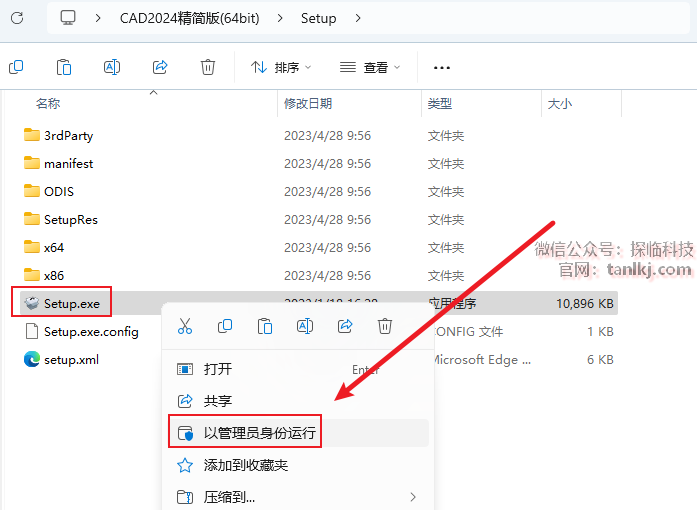Click the 10,896 KB size cell

coord(585,304)
